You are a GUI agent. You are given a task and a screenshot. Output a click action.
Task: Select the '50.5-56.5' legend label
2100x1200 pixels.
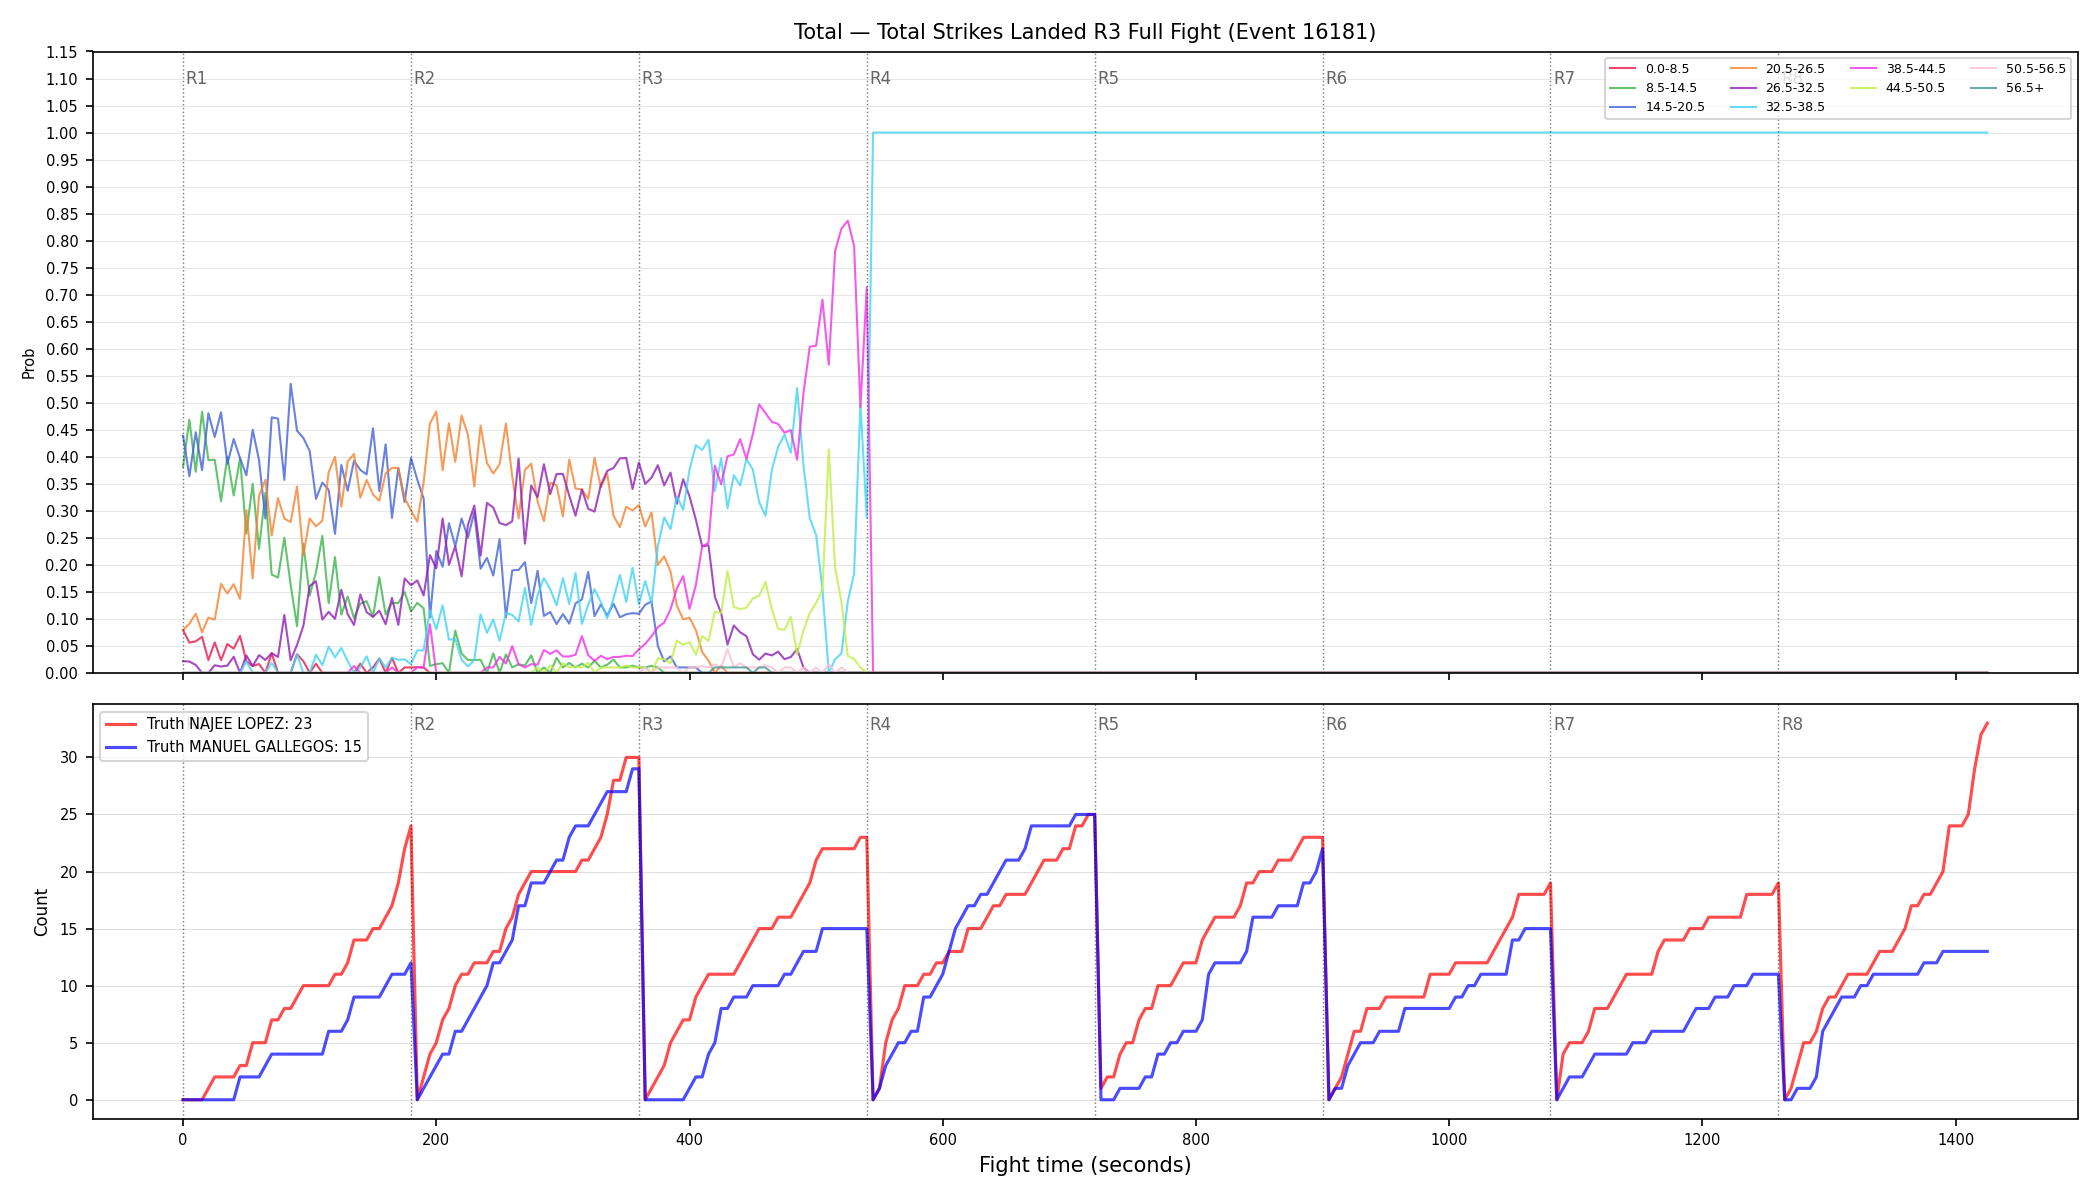coord(2036,69)
